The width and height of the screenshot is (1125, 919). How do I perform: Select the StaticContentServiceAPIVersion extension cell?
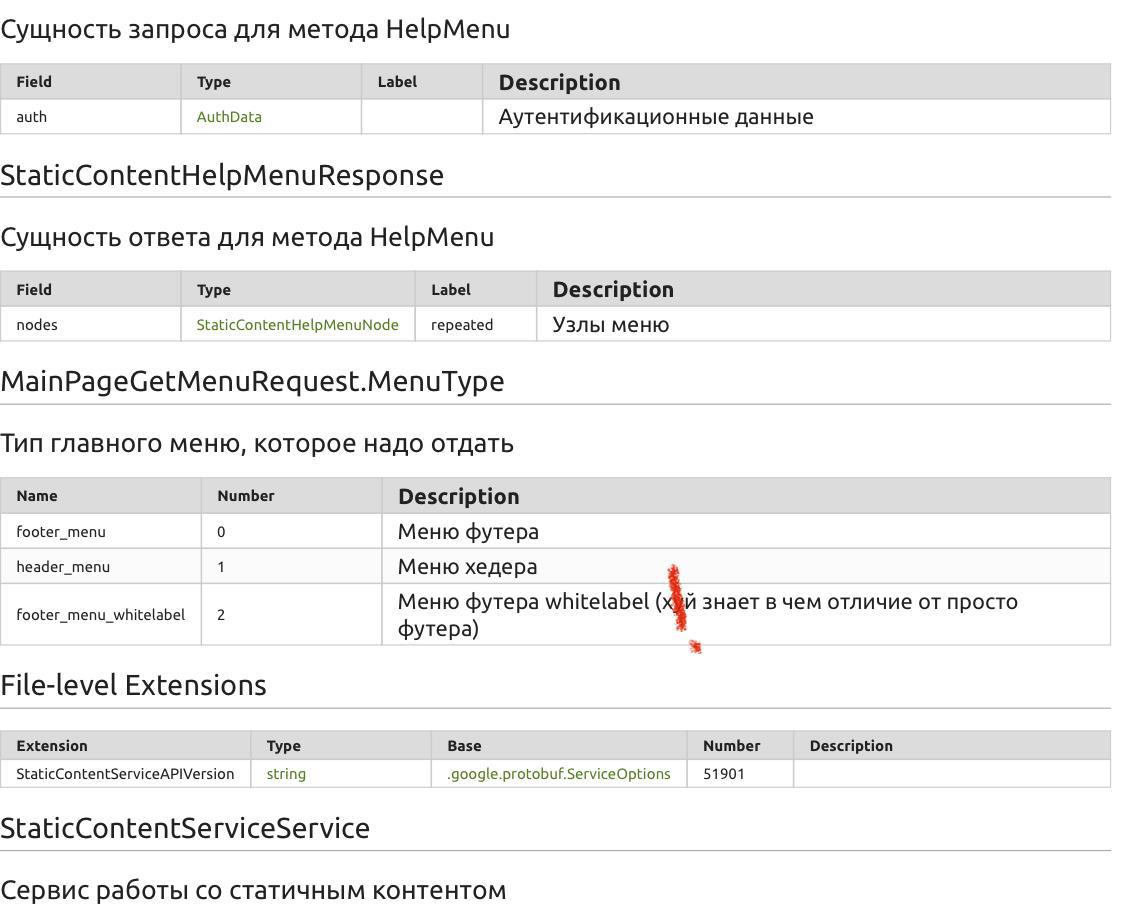(x=125, y=774)
